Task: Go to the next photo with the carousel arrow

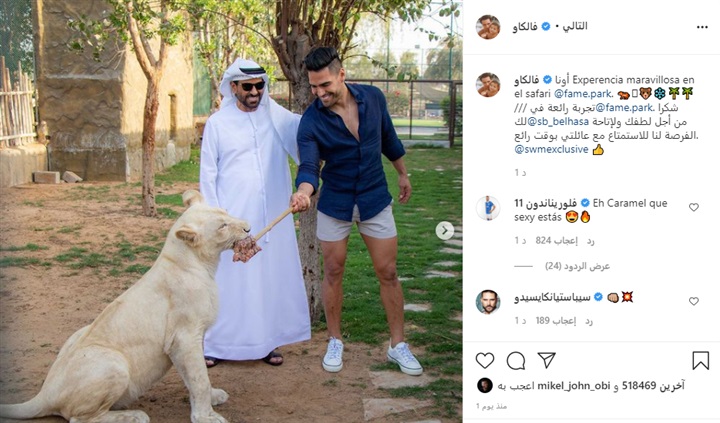Action: point(444,231)
